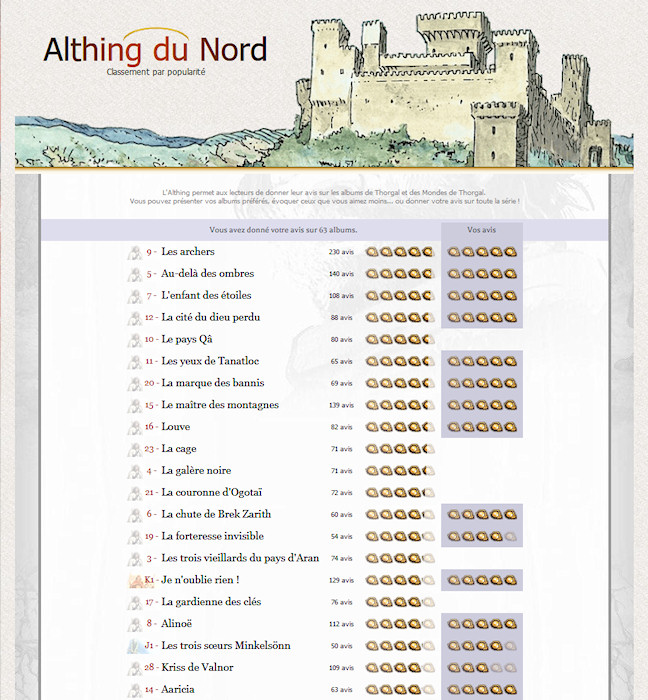Click the series icon beside Louve
The height and width of the screenshot is (700, 648).
[x=133, y=427]
